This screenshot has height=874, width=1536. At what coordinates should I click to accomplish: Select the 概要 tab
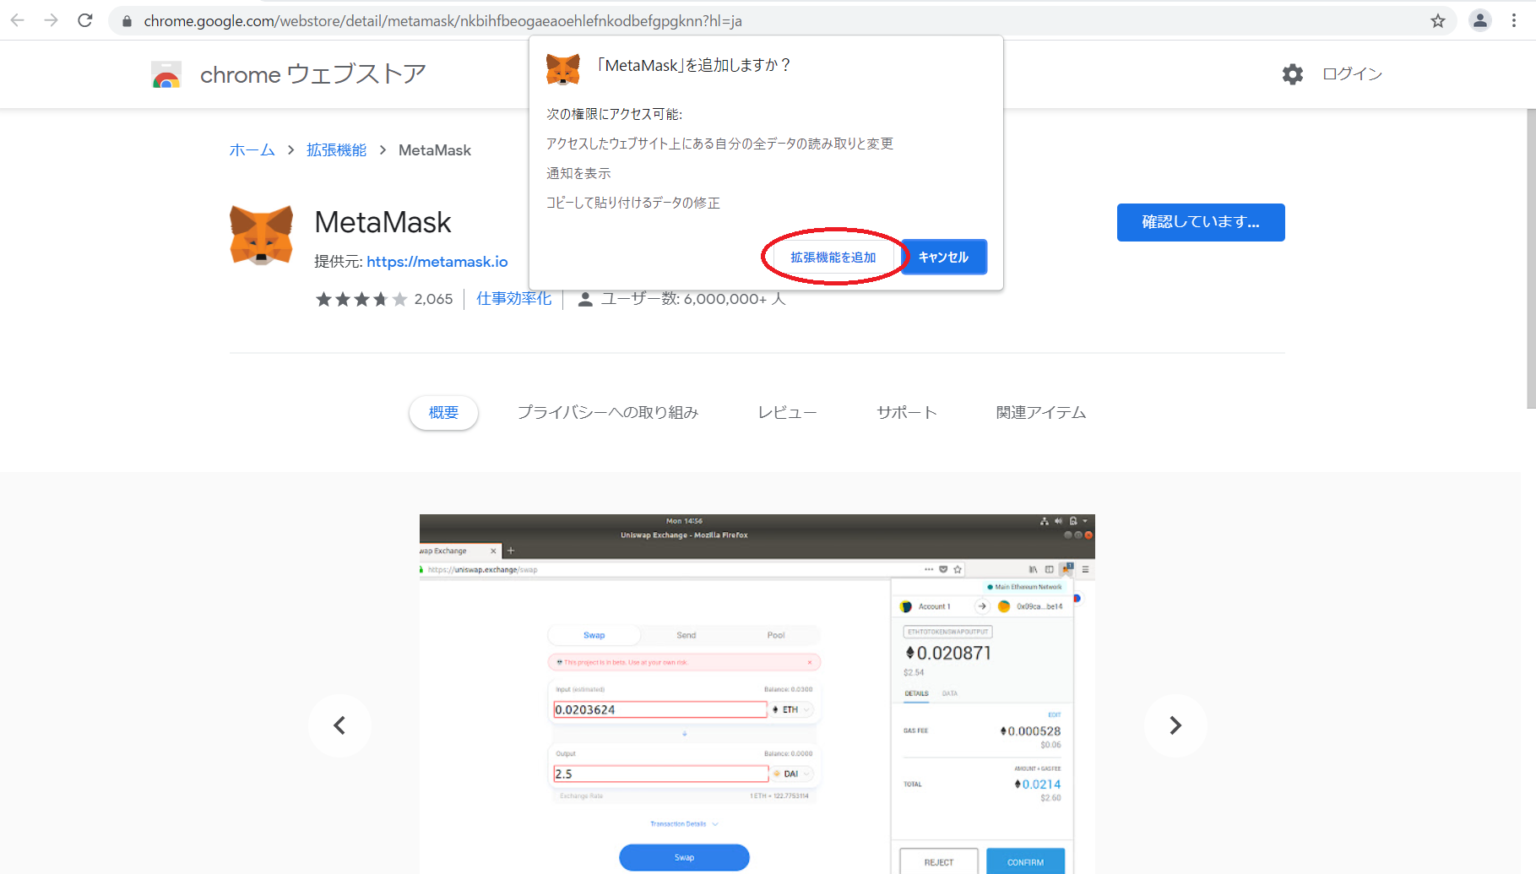pyautogui.click(x=443, y=412)
